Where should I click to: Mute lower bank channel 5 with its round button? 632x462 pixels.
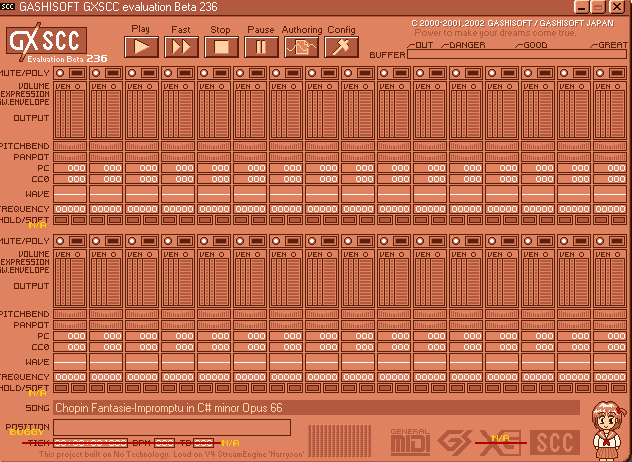[204, 241]
